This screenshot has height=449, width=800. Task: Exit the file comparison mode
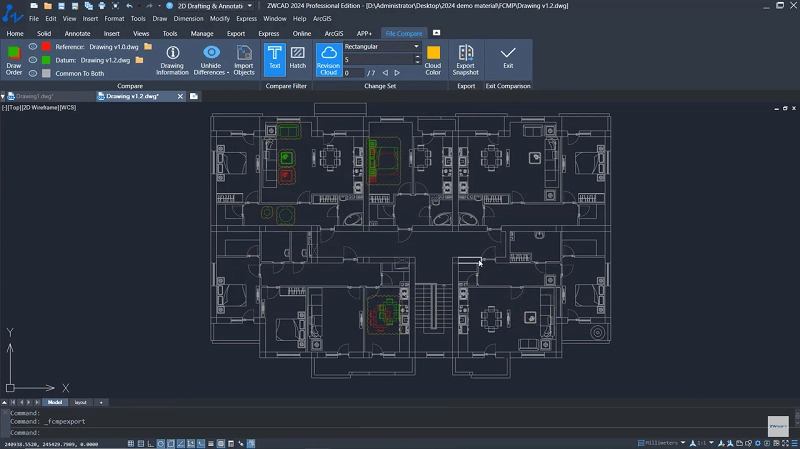508,58
